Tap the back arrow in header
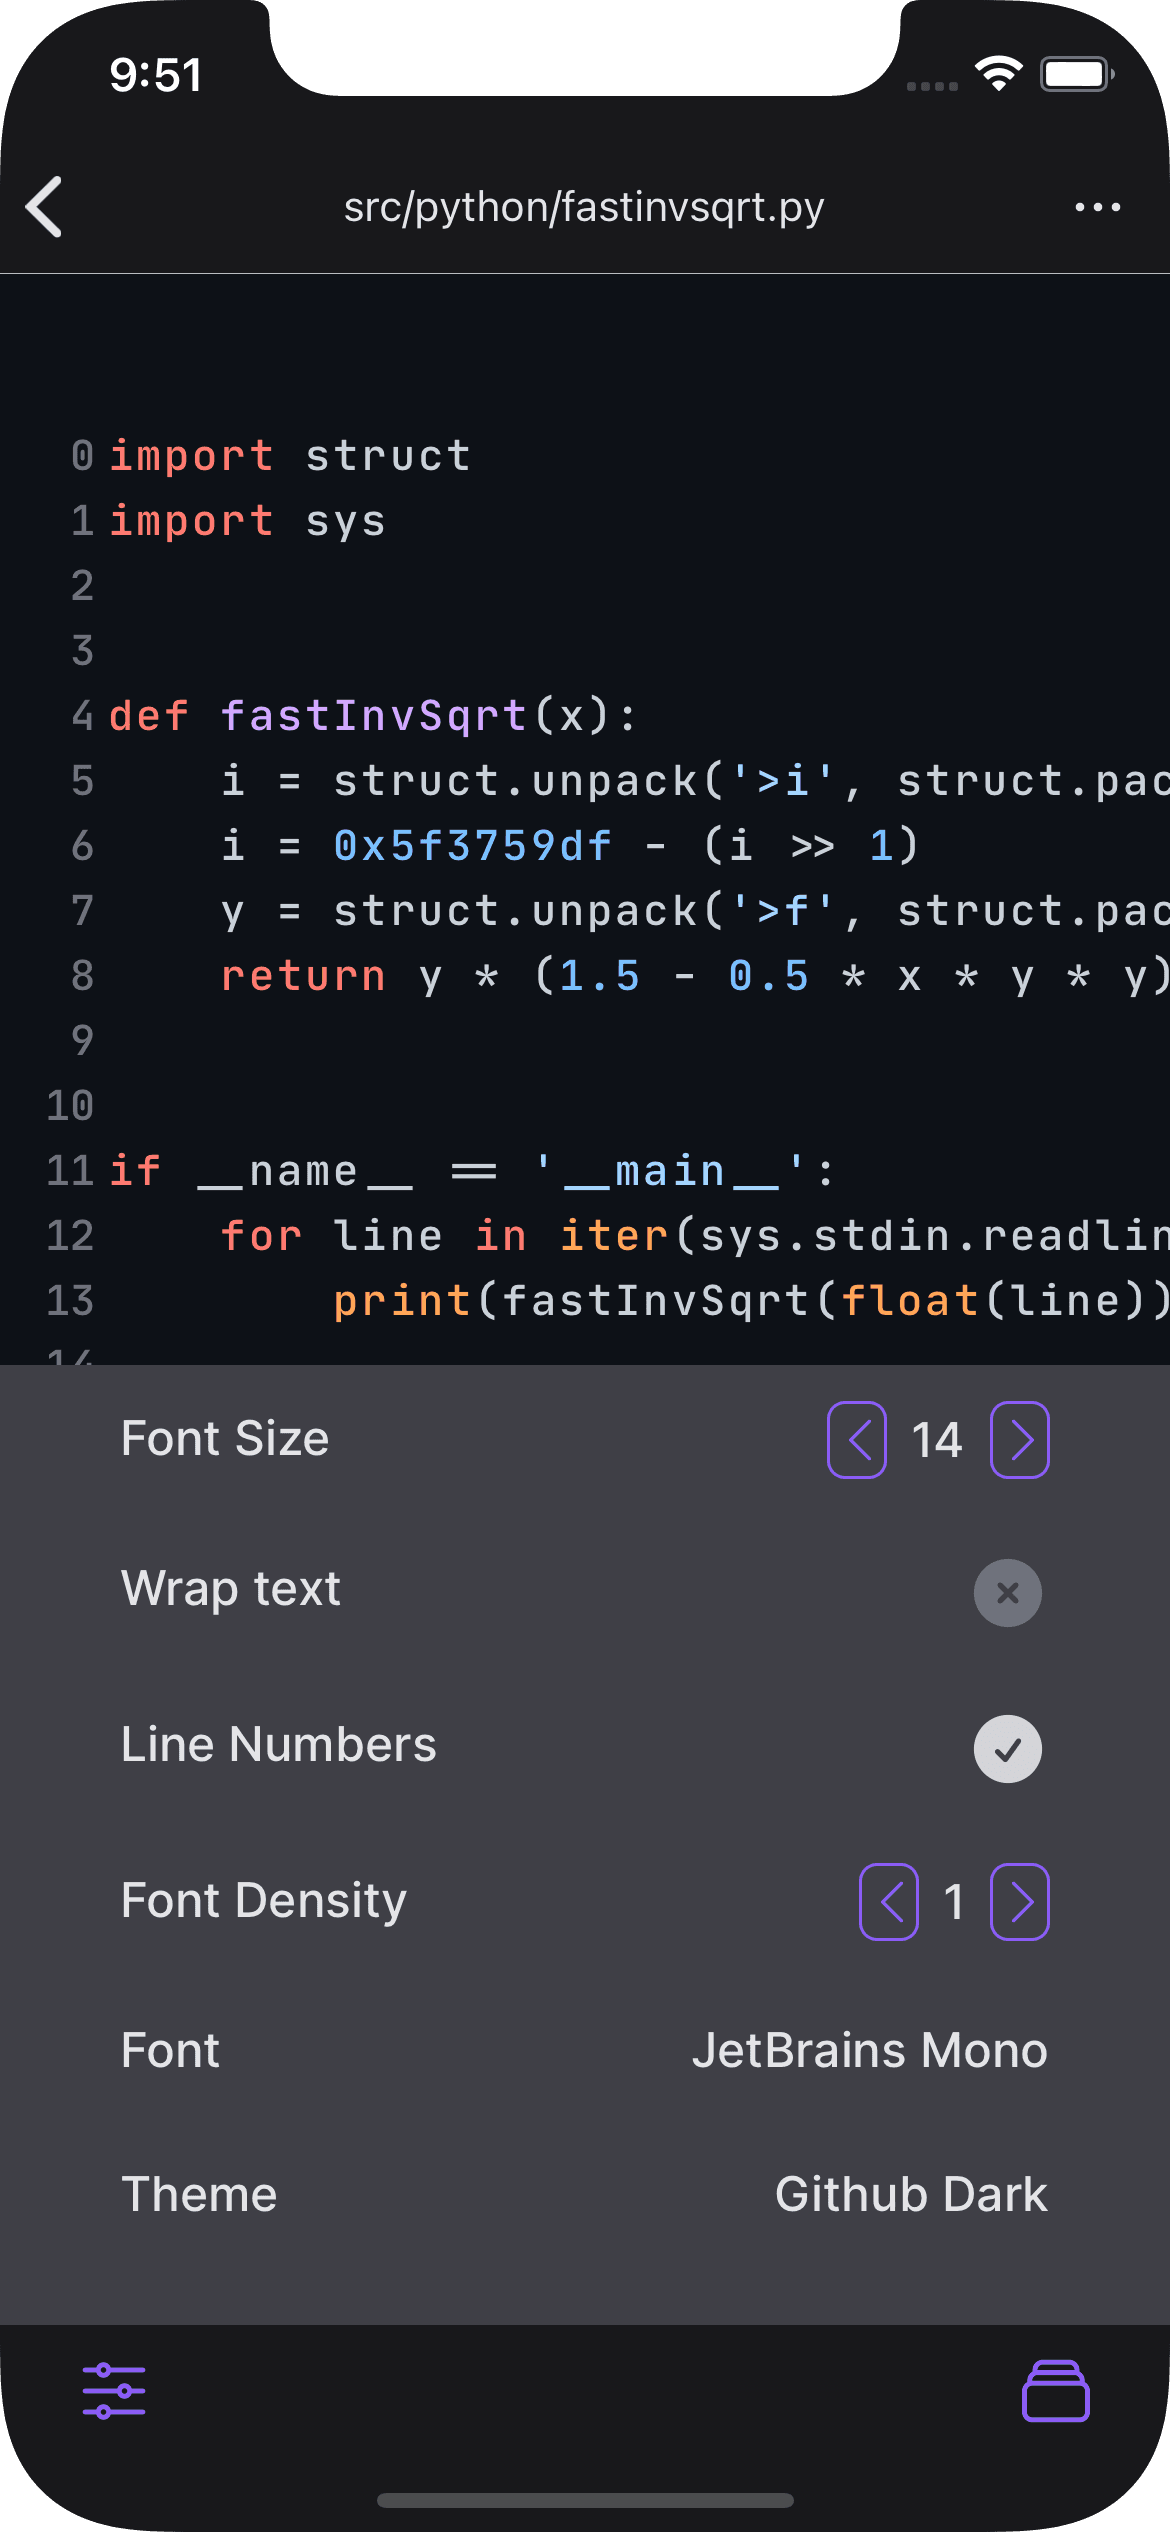Viewport: 1170px width, 2532px height. click(45, 207)
